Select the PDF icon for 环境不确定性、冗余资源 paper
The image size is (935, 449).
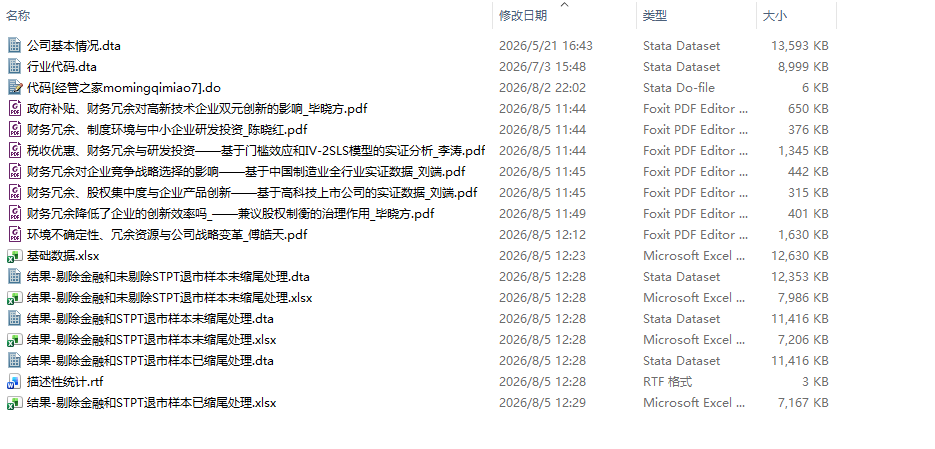pyautogui.click(x=15, y=234)
